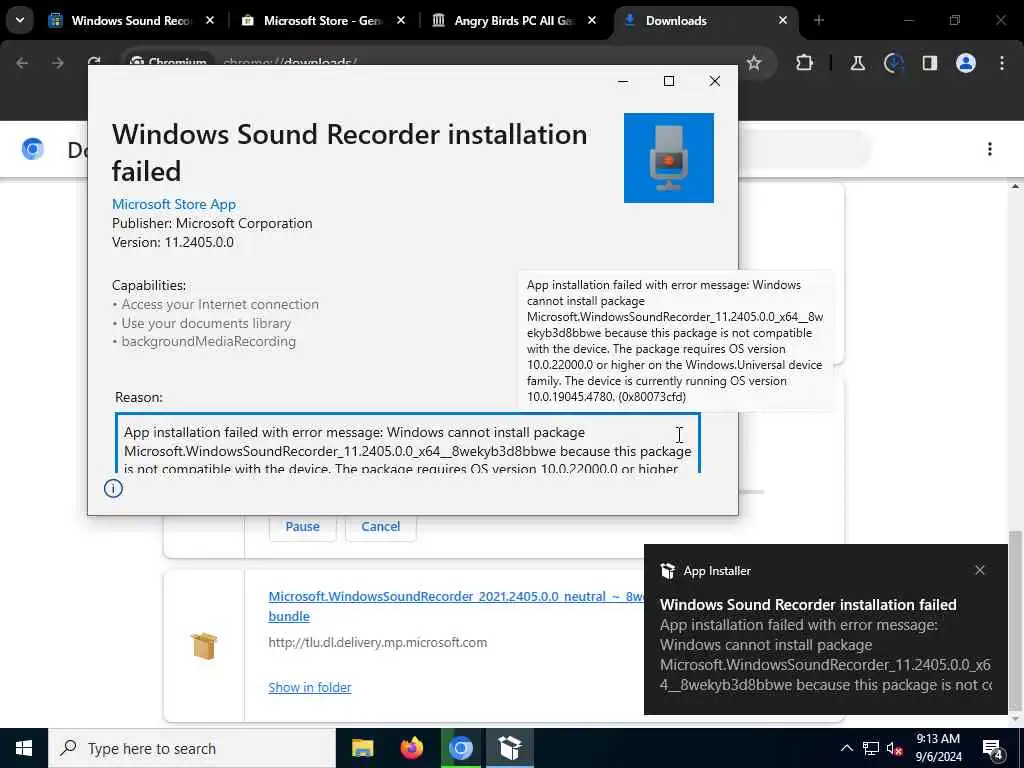Dismiss the App Installer notification
The height and width of the screenshot is (768, 1024).
(980, 570)
